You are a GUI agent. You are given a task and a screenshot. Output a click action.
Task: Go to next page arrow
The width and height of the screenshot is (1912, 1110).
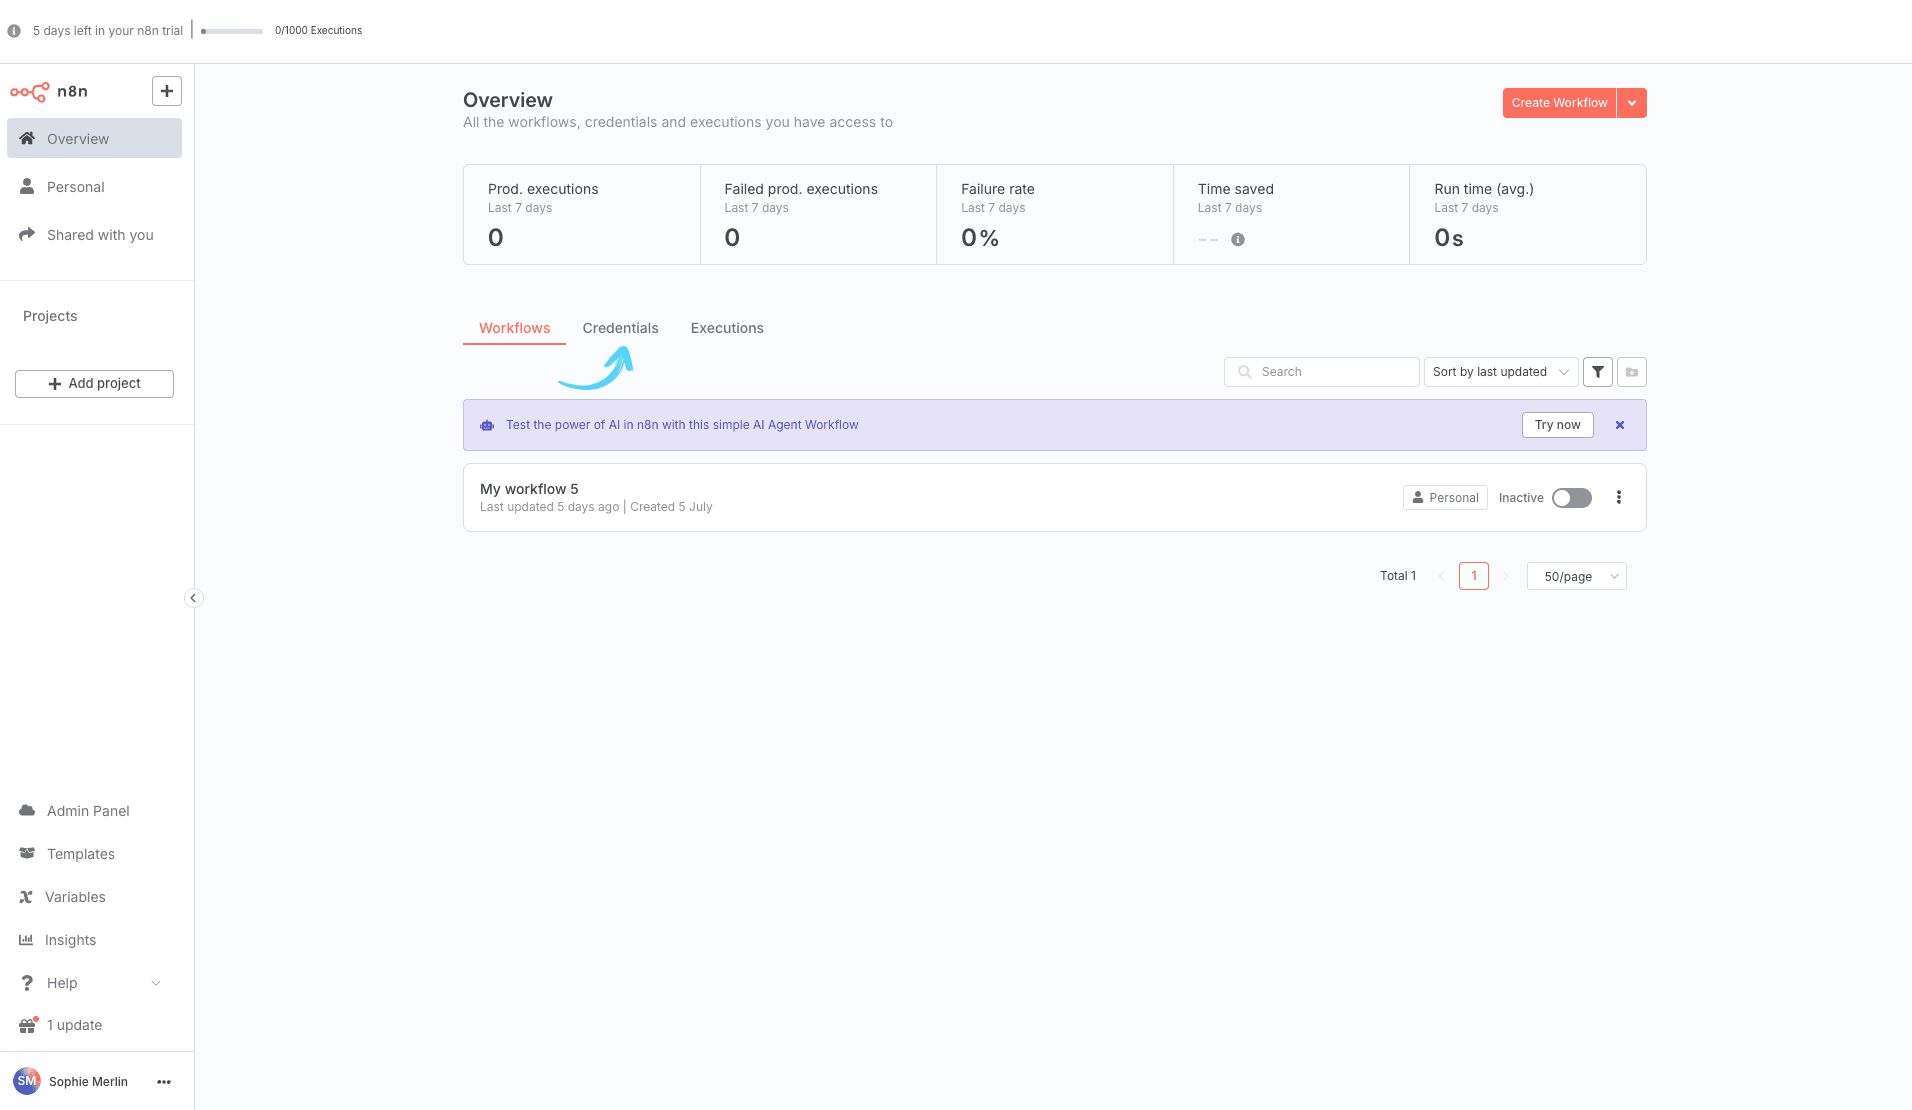[1506, 576]
